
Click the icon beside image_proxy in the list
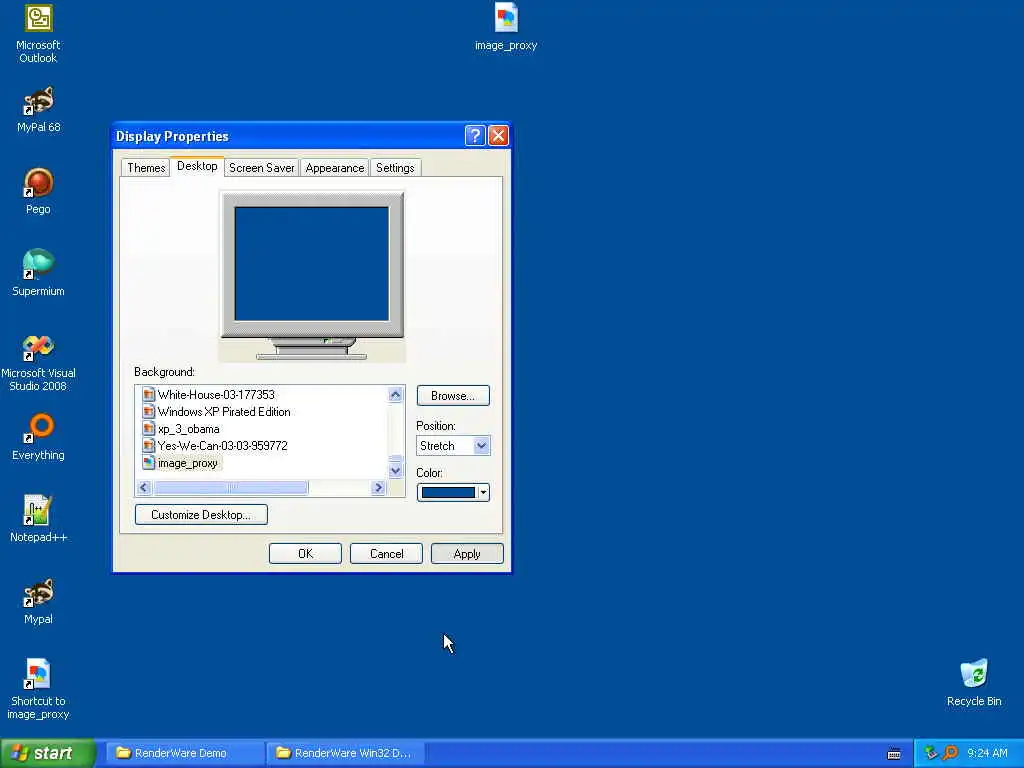pos(149,463)
